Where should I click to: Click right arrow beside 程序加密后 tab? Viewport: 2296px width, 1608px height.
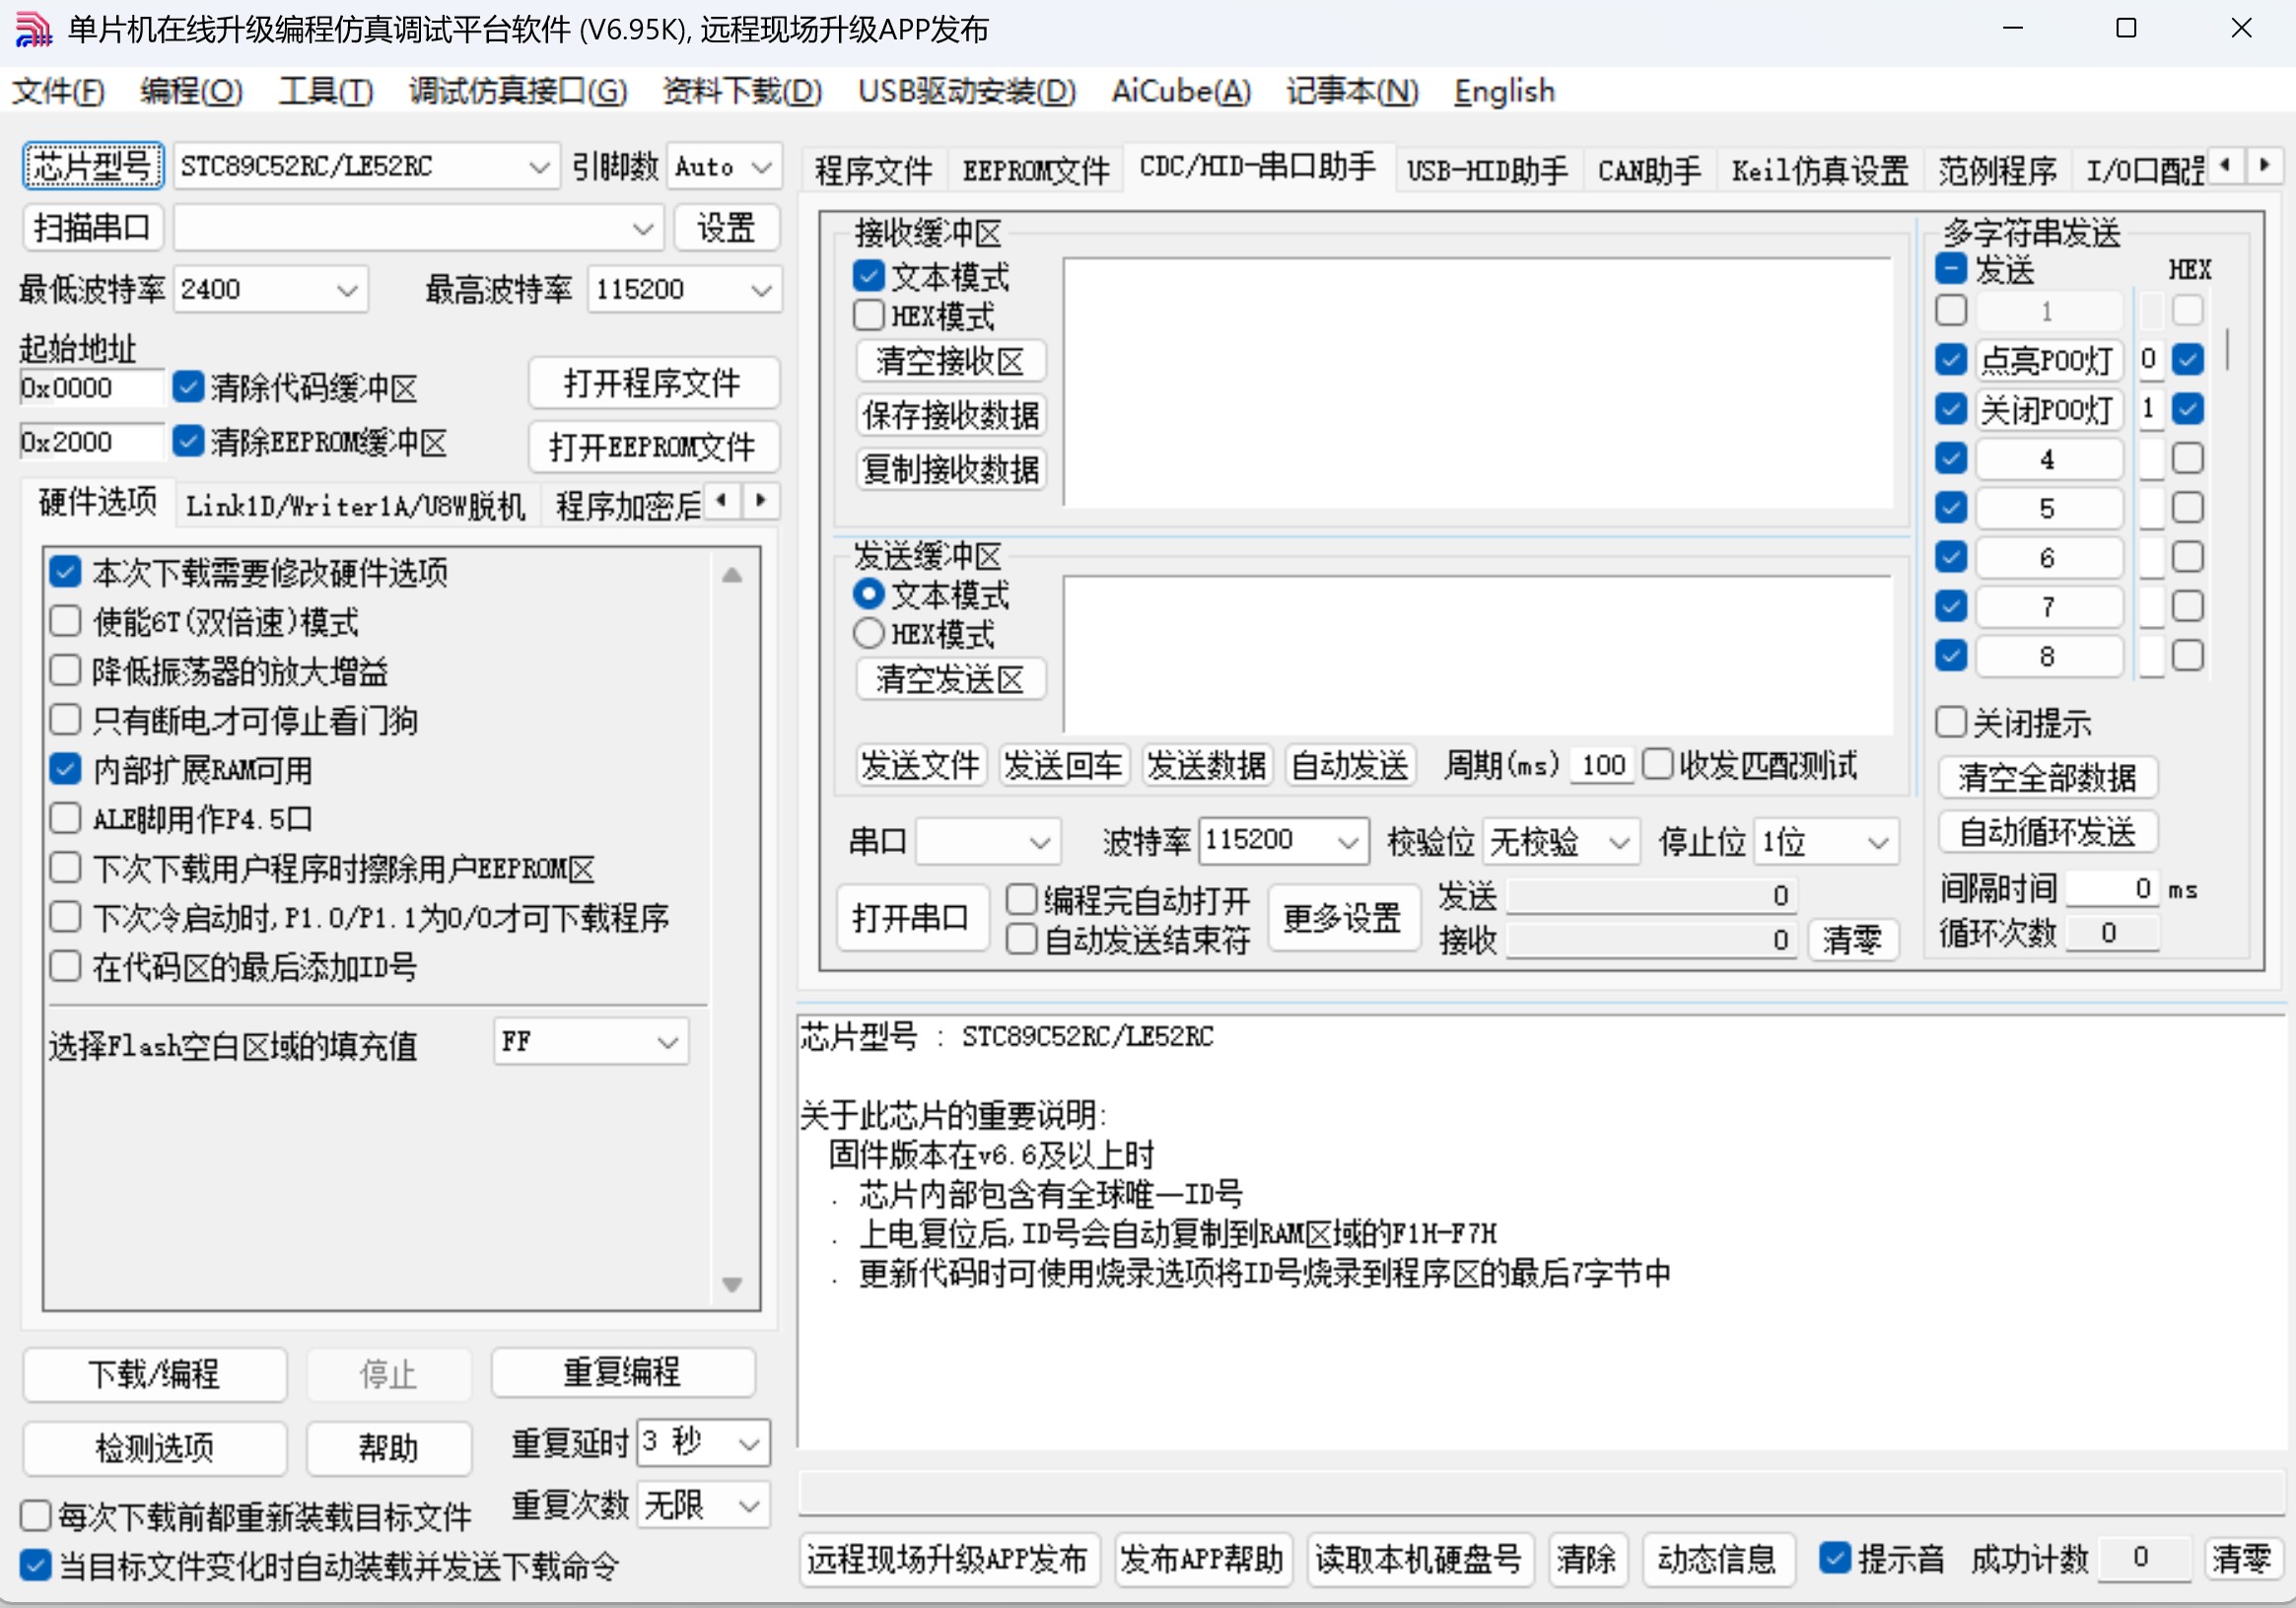pyautogui.click(x=761, y=500)
